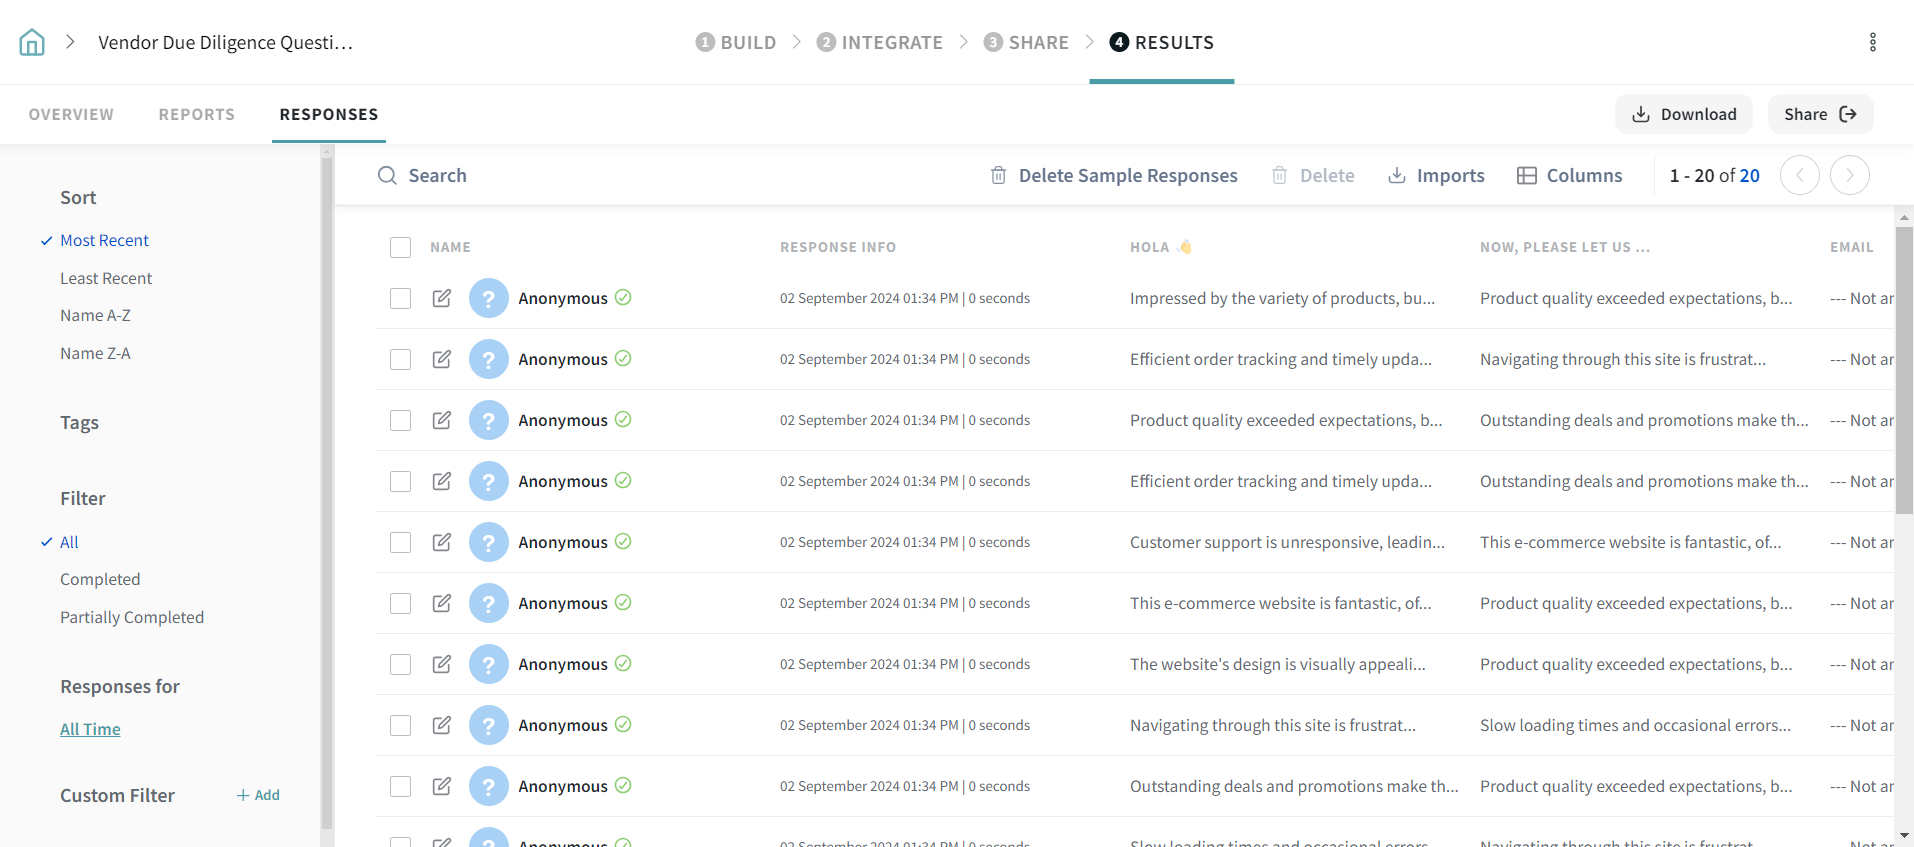Viewport: 1914px width, 847px height.
Task: Open the three-dot more options menu
Action: click(1872, 42)
